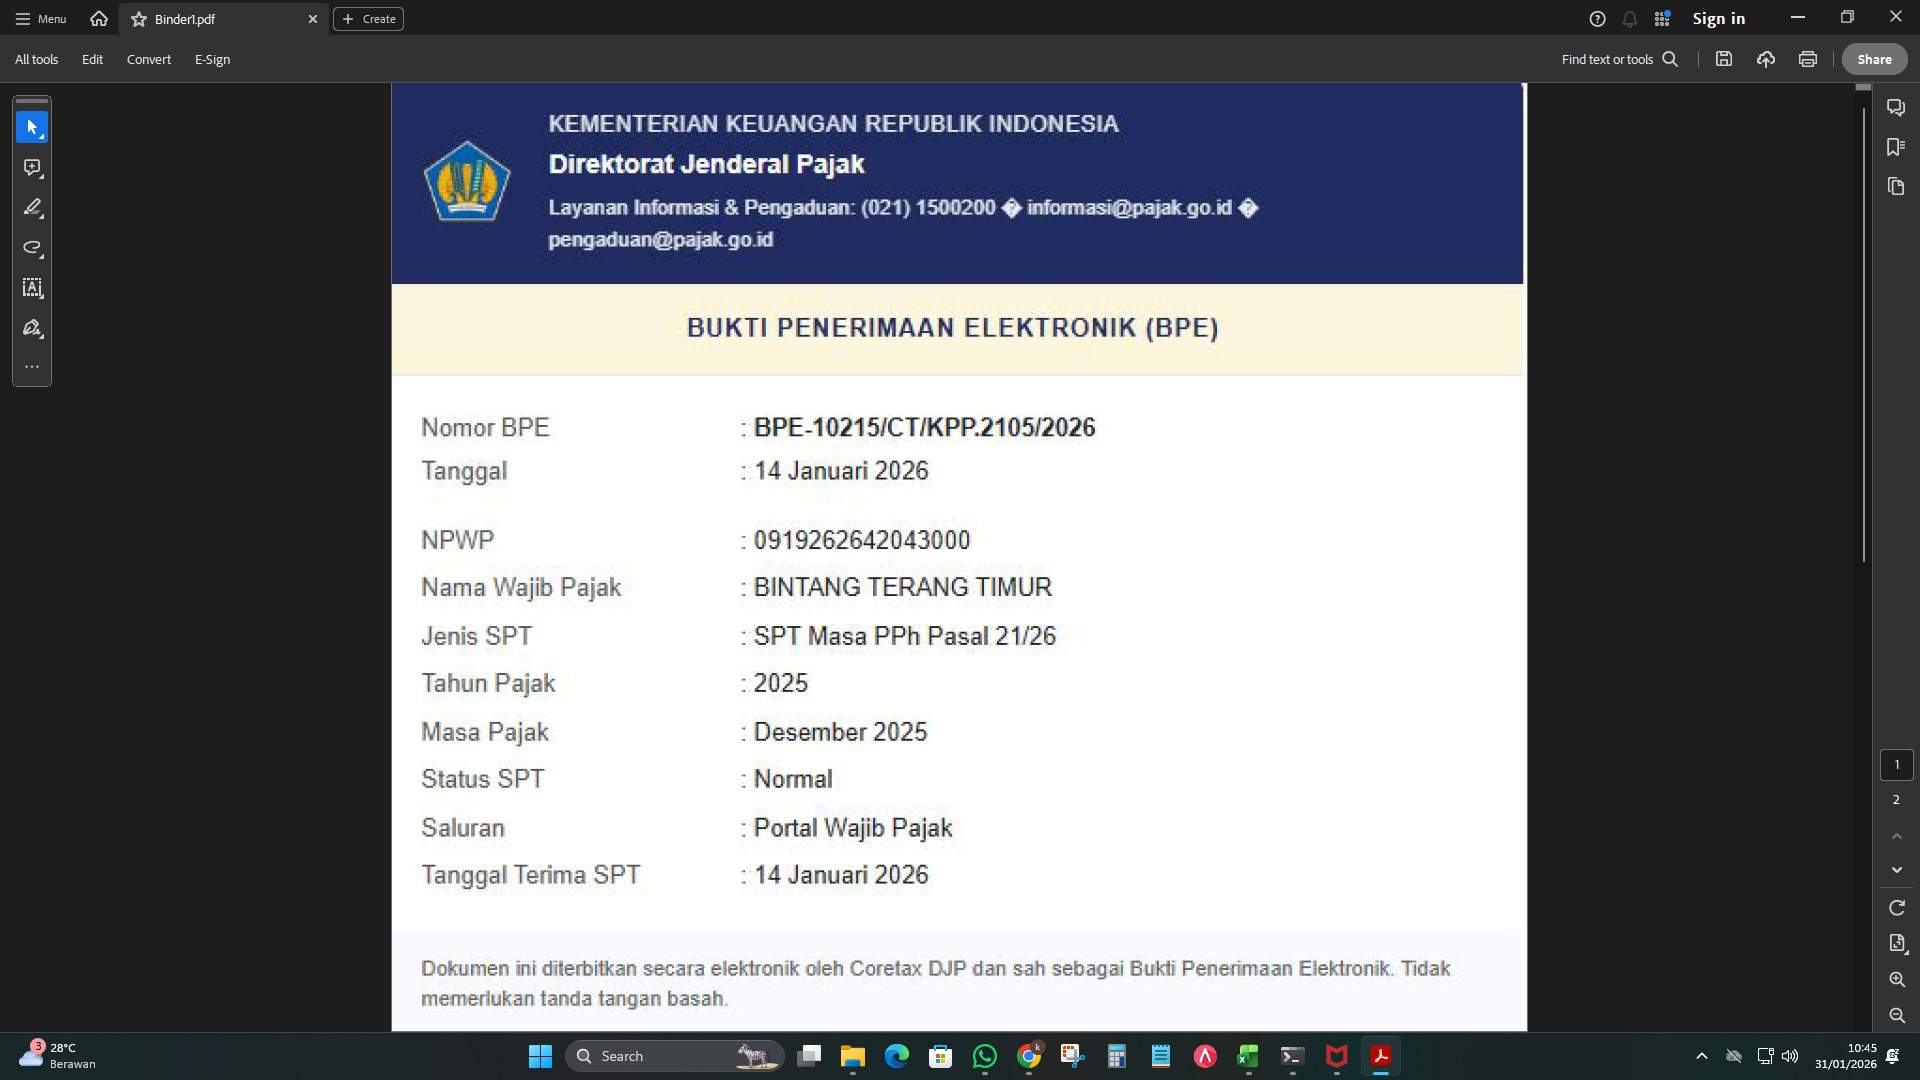Select the freeform Draw tool

coord(32,249)
